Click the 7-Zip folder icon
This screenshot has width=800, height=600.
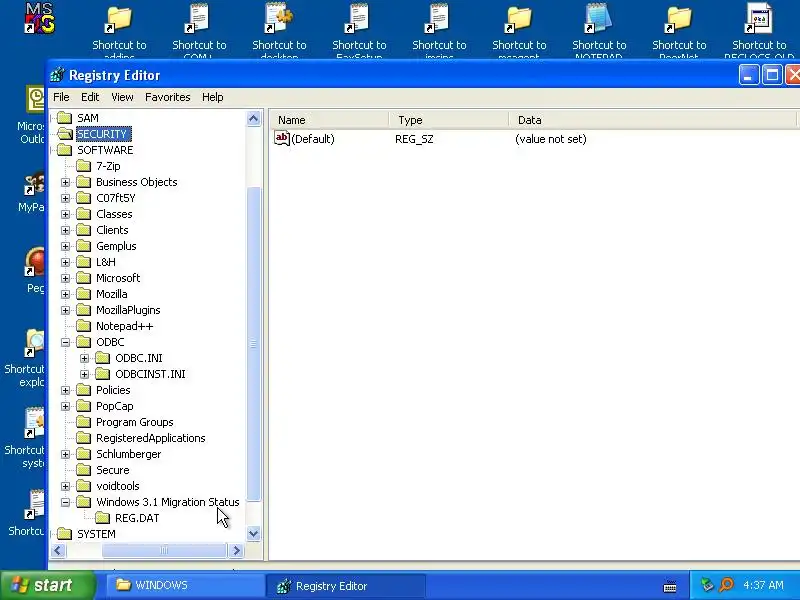point(84,166)
